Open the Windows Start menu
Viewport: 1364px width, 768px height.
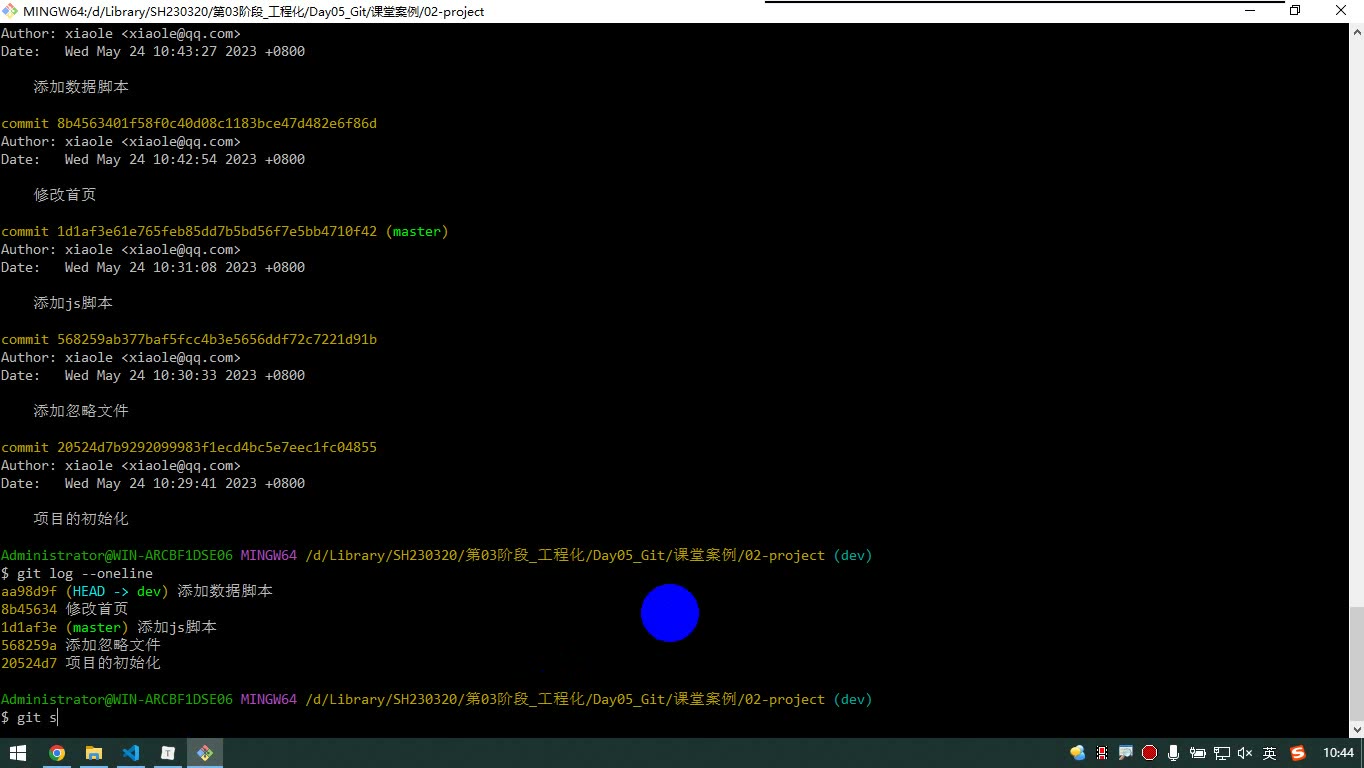(x=19, y=753)
